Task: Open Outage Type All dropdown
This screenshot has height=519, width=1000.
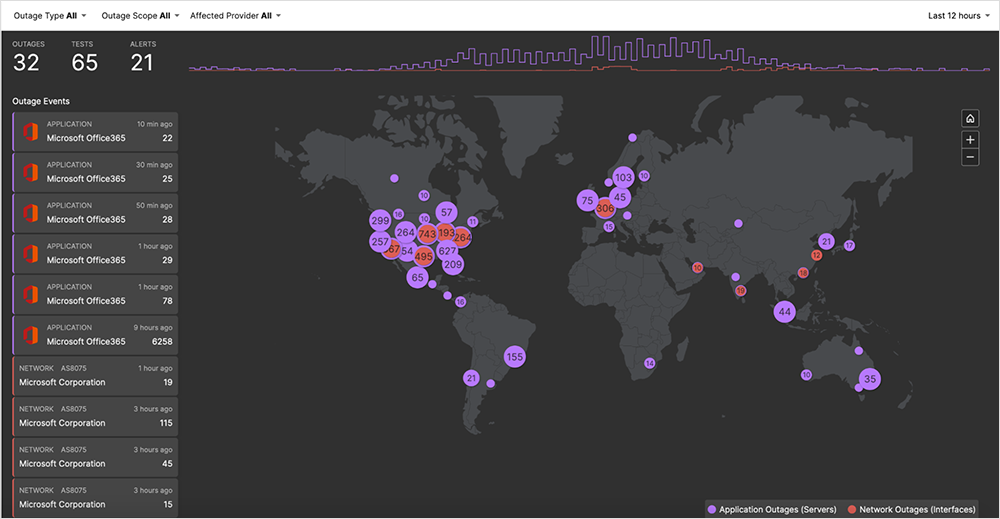Action: click(x=50, y=15)
